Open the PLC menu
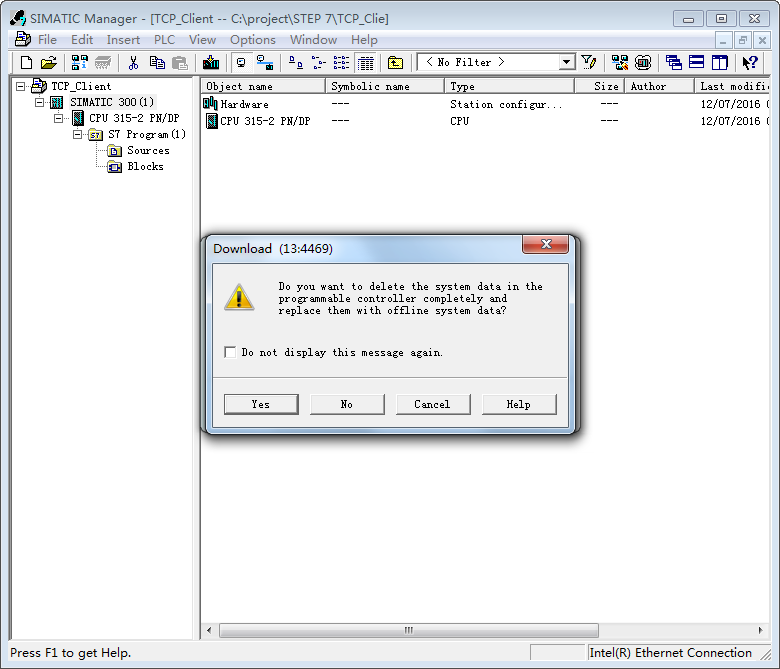The image size is (780, 669). tap(164, 40)
